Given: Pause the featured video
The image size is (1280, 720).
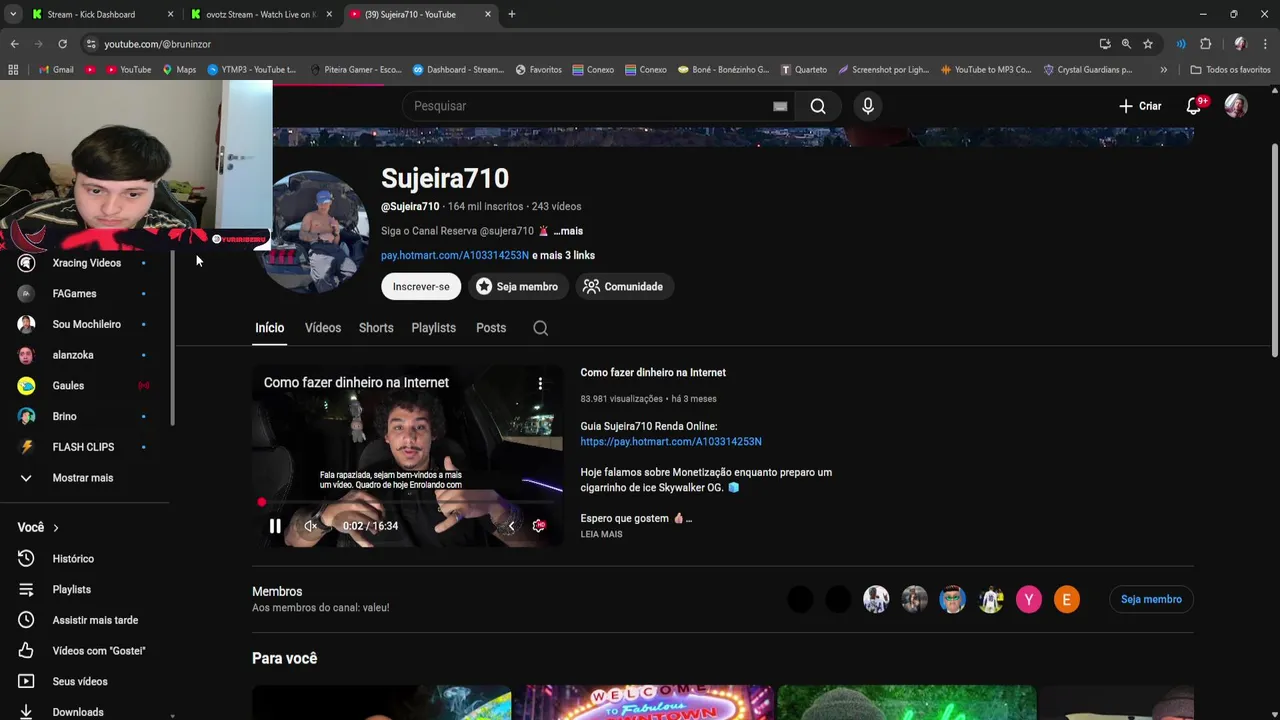Looking at the screenshot, I should pos(275,526).
